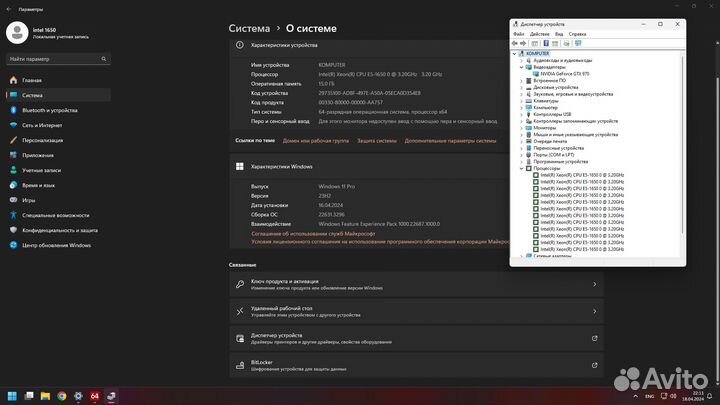720x405 pixels.
Task: Expand Аудиовходы и аудиовыходы node
Action: point(521,61)
